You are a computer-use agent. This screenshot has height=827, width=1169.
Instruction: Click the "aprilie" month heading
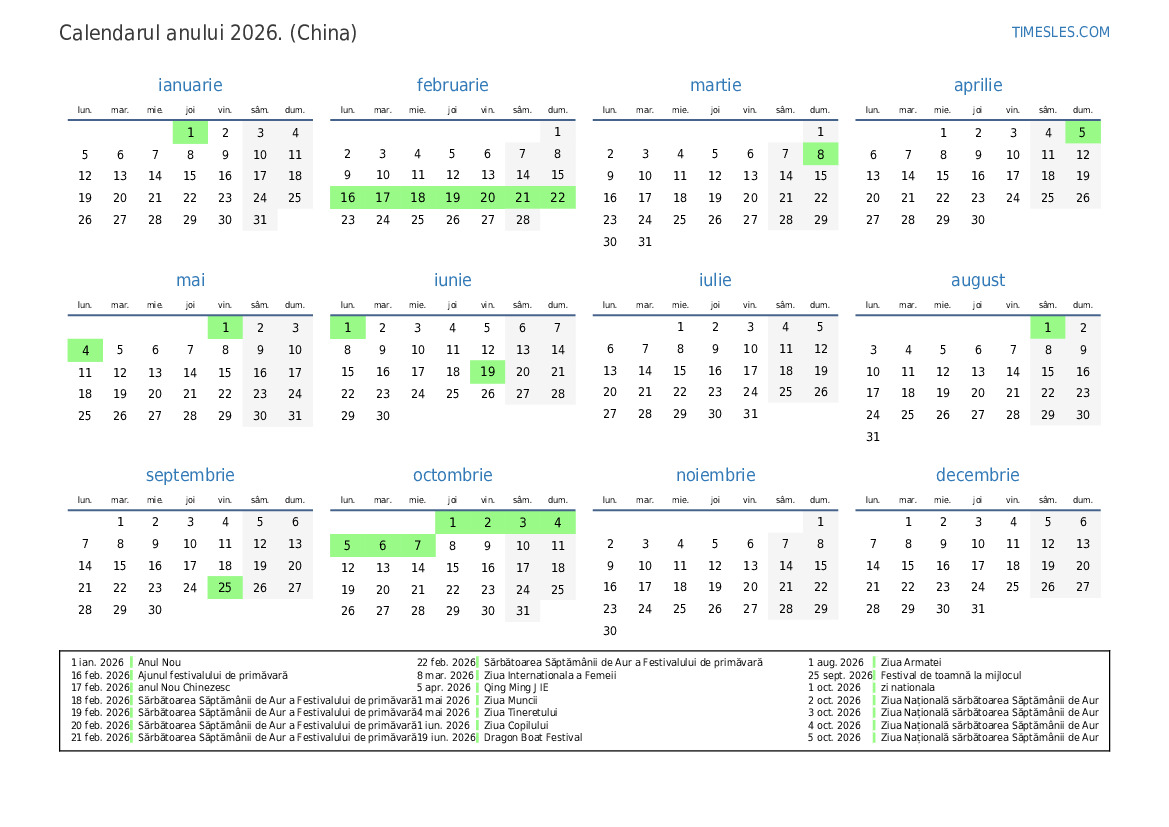[x=978, y=85]
